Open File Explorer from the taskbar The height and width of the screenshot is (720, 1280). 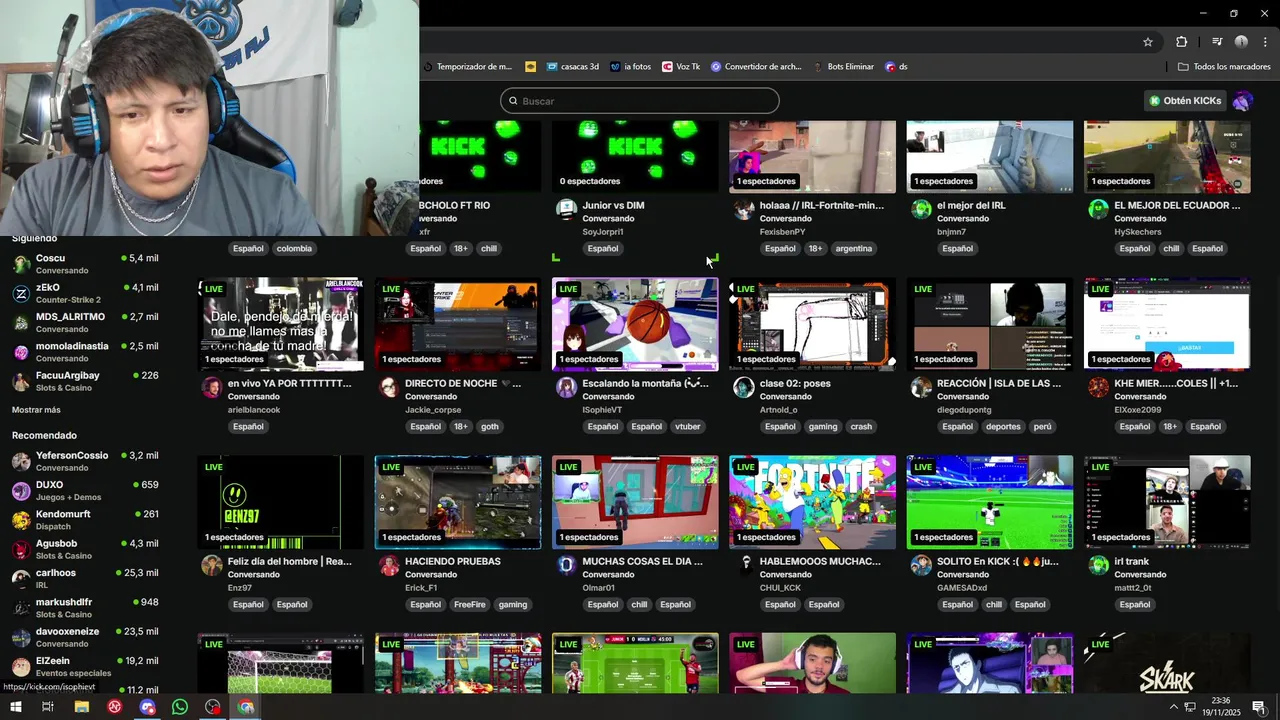click(81, 707)
